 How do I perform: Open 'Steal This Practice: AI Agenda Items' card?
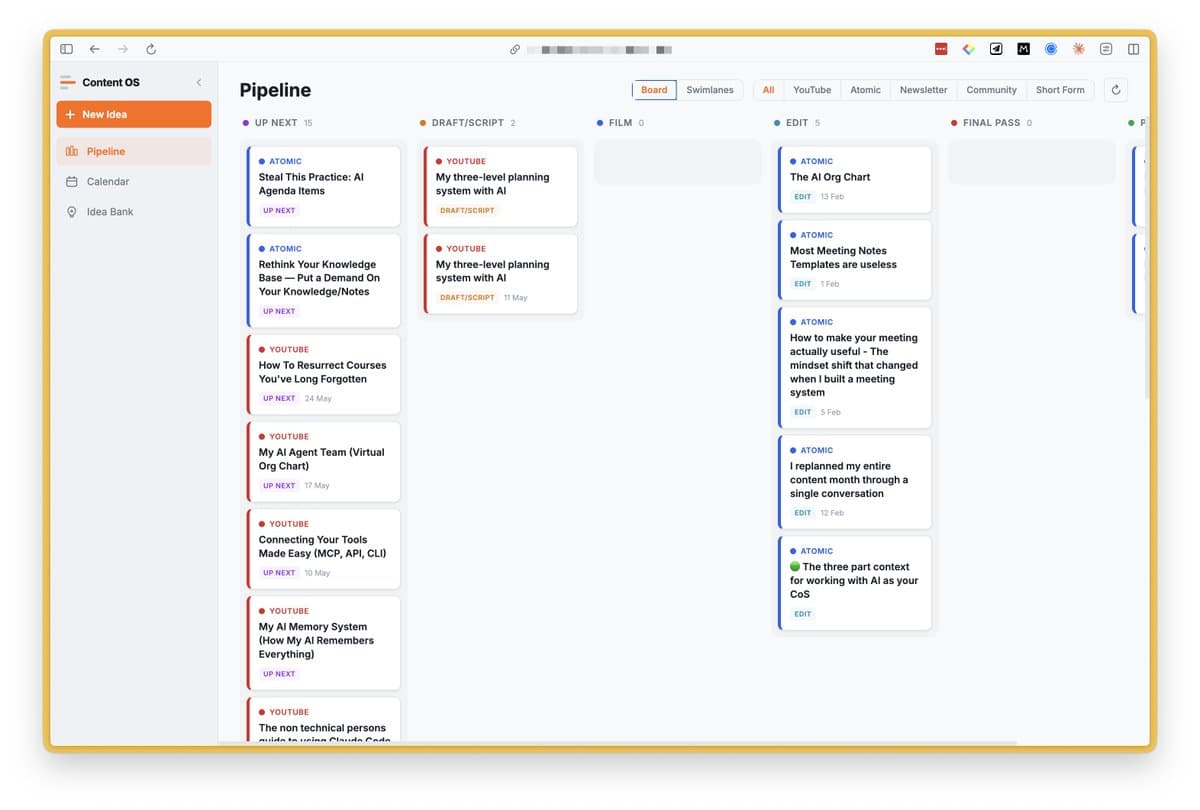pos(323,186)
